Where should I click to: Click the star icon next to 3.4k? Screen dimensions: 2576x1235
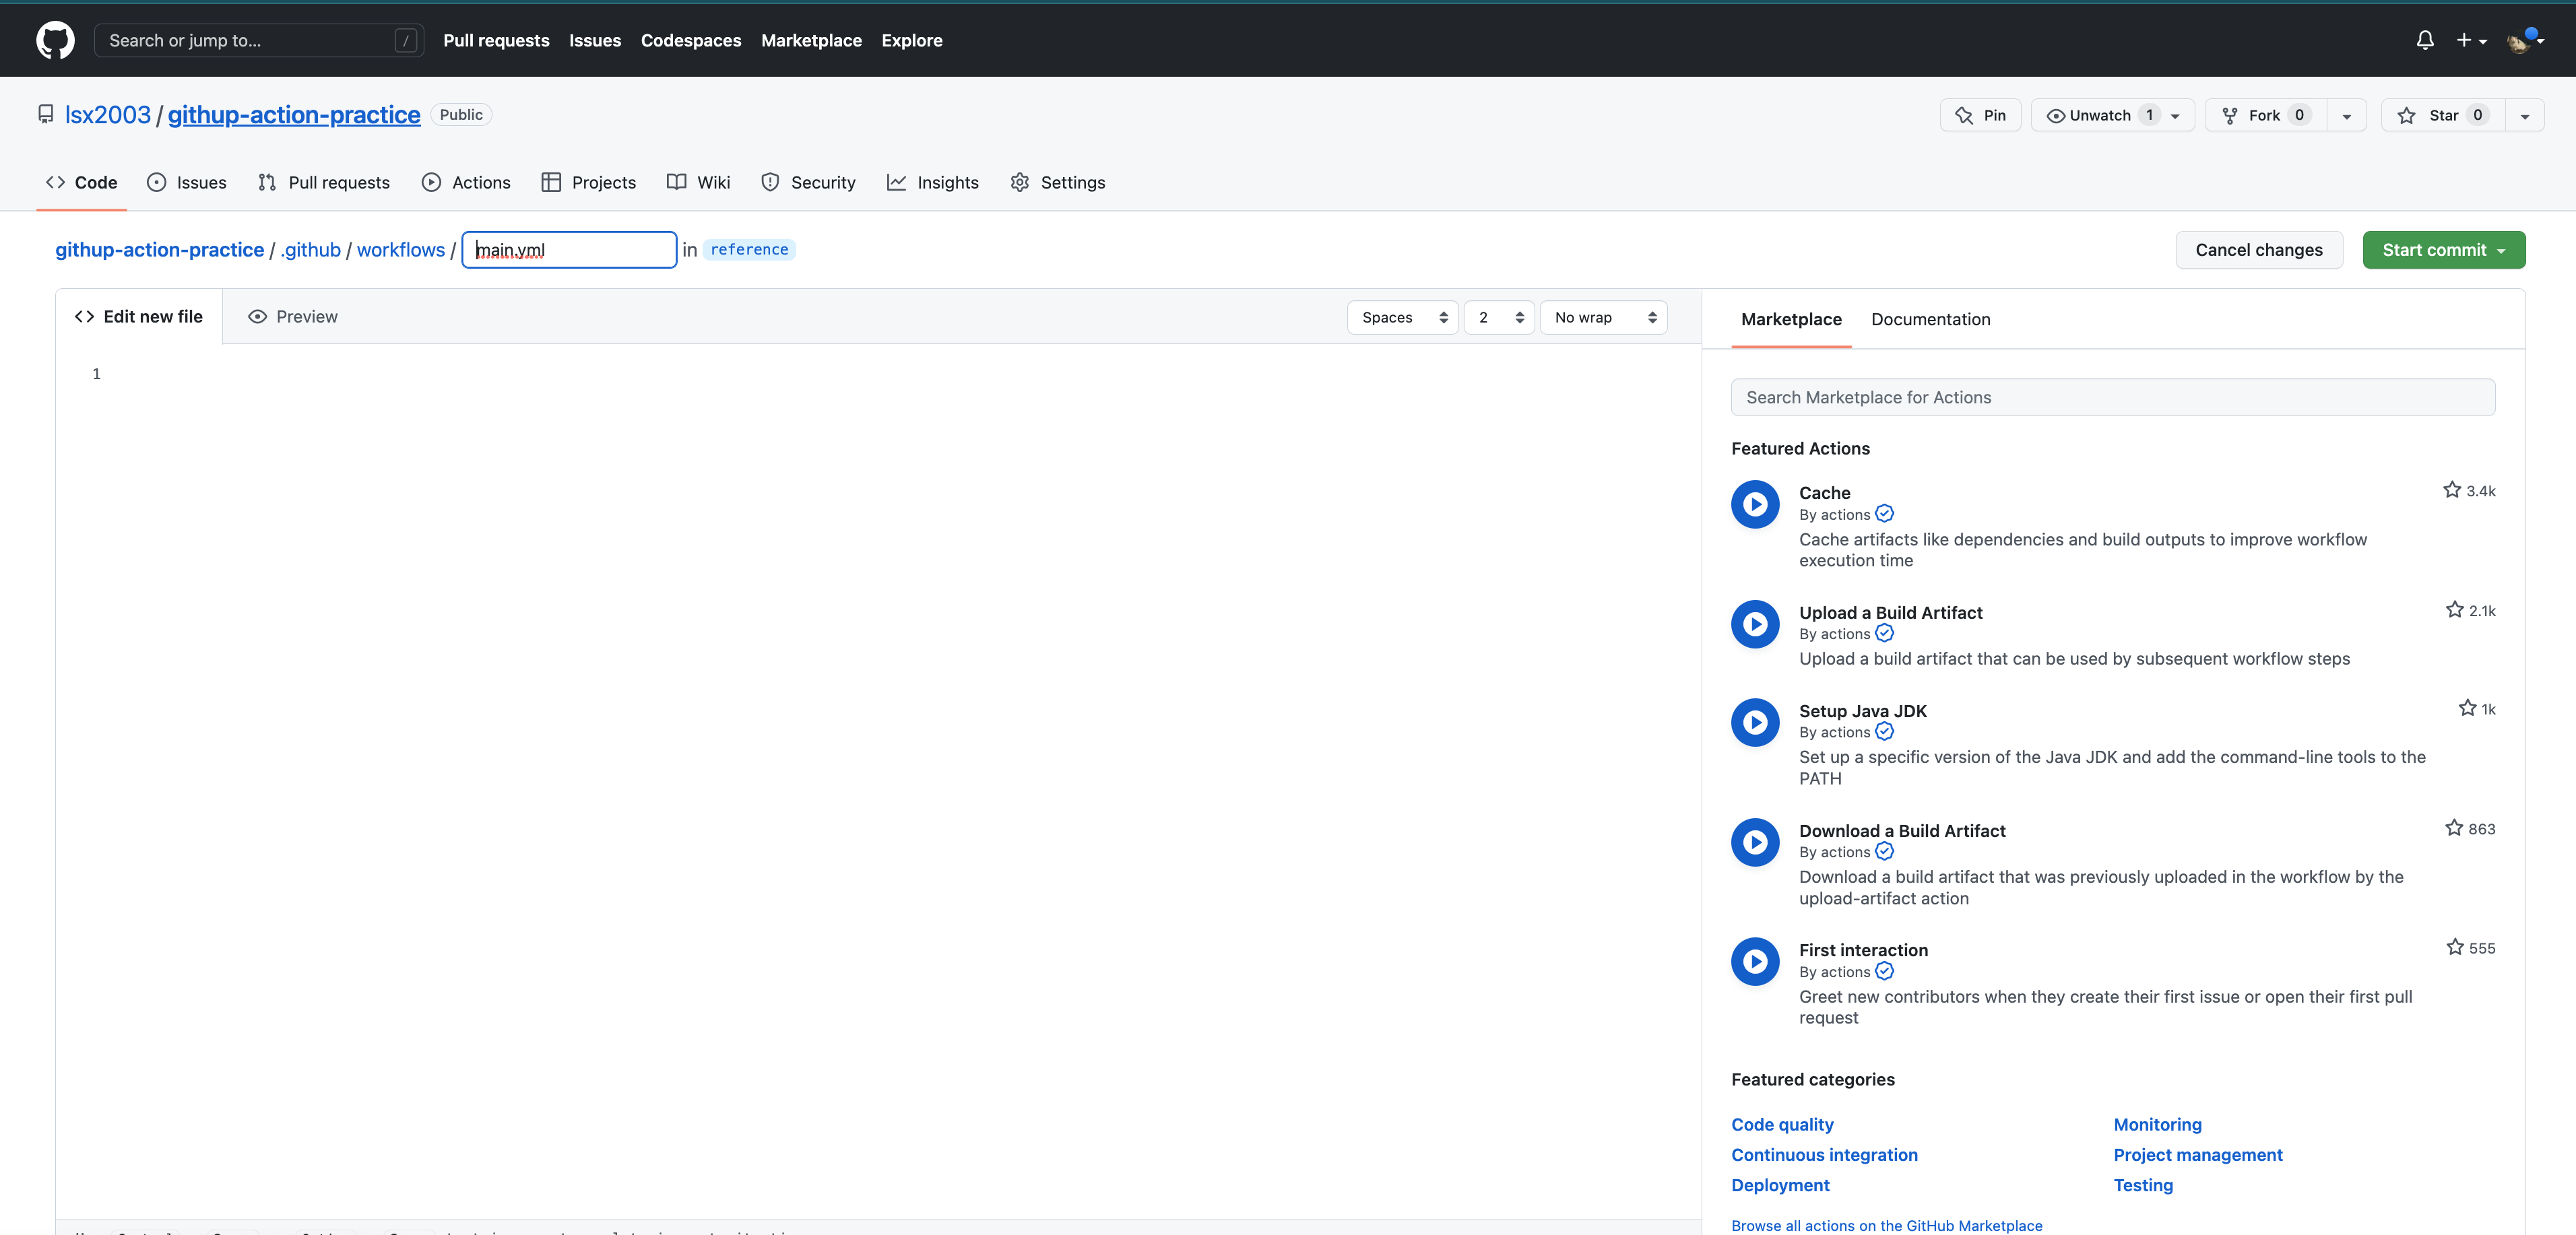click(2451, 490)
